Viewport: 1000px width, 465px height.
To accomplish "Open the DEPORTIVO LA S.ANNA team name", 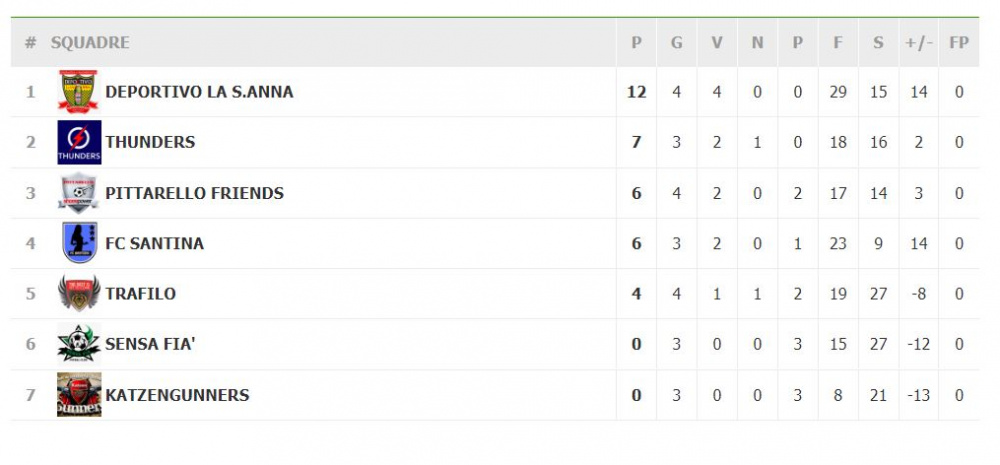I will [x=199, y=92].
